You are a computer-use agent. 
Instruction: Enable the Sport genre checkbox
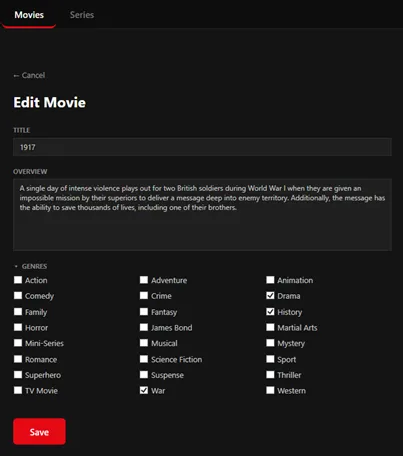(270, 359)
